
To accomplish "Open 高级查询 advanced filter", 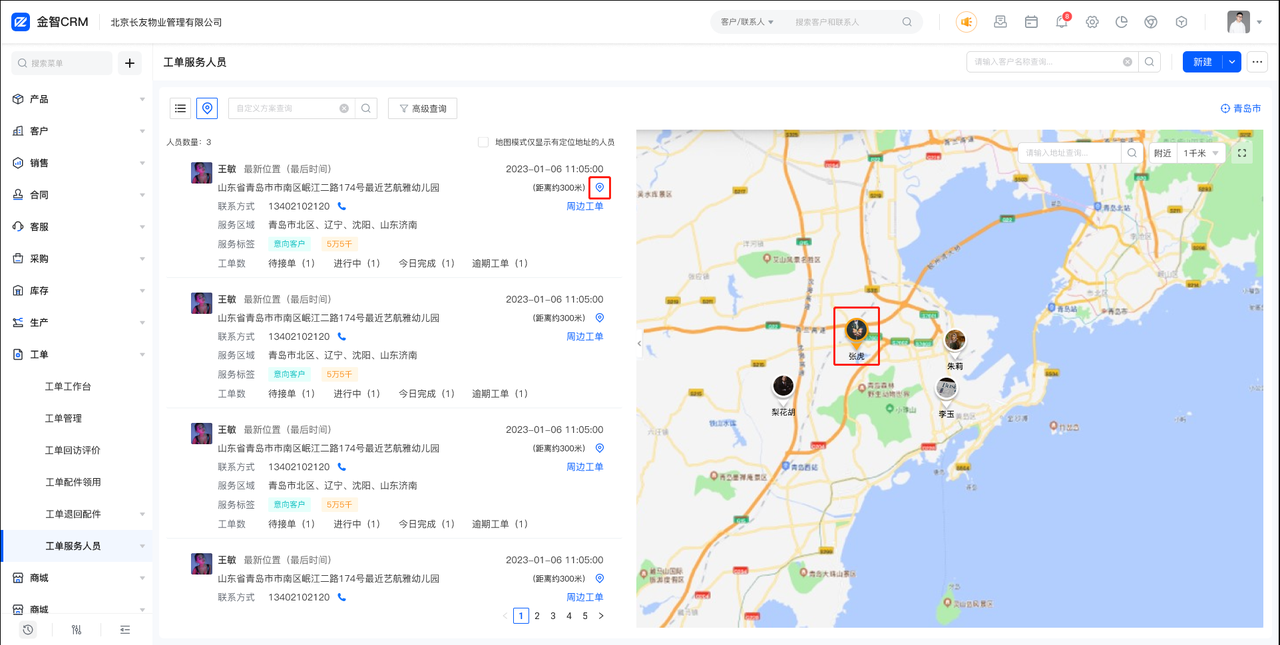I will pyautogui.click(x=423, y=108).
